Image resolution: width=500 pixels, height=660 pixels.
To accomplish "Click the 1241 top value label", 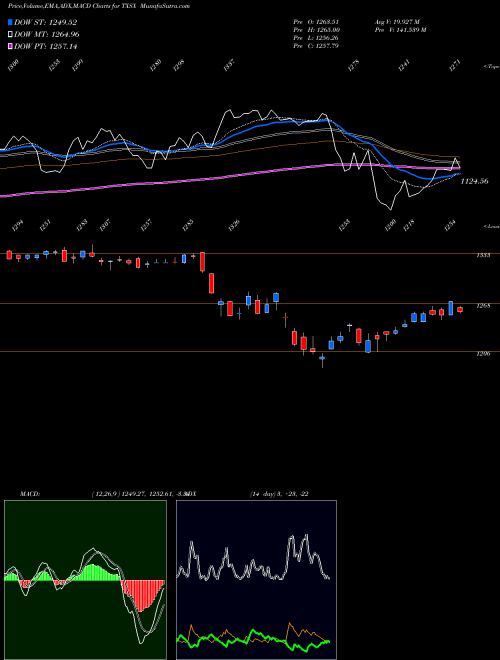I will 404,67.
